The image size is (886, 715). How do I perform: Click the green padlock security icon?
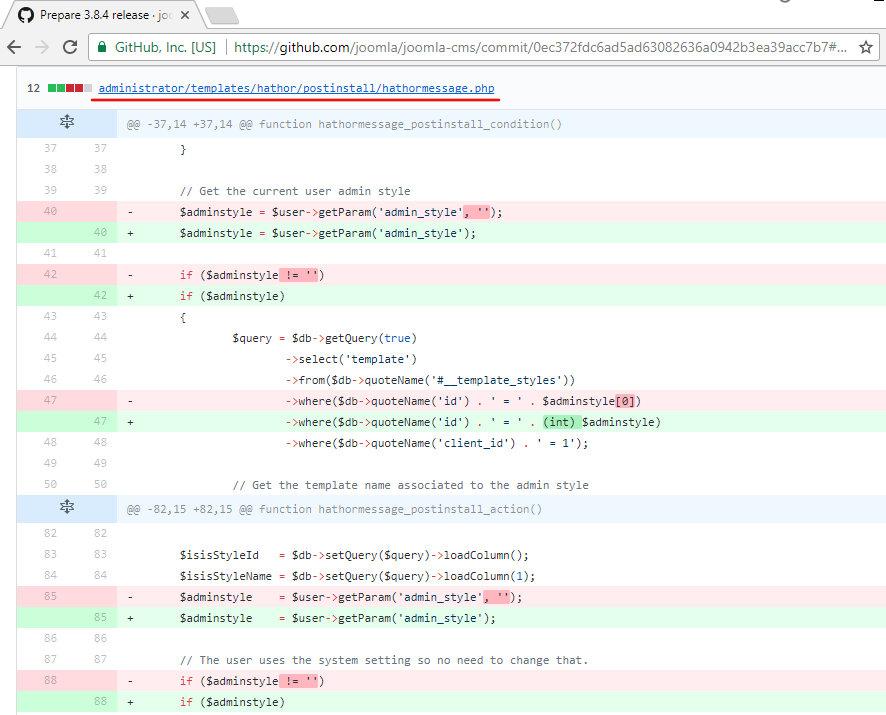102,47
